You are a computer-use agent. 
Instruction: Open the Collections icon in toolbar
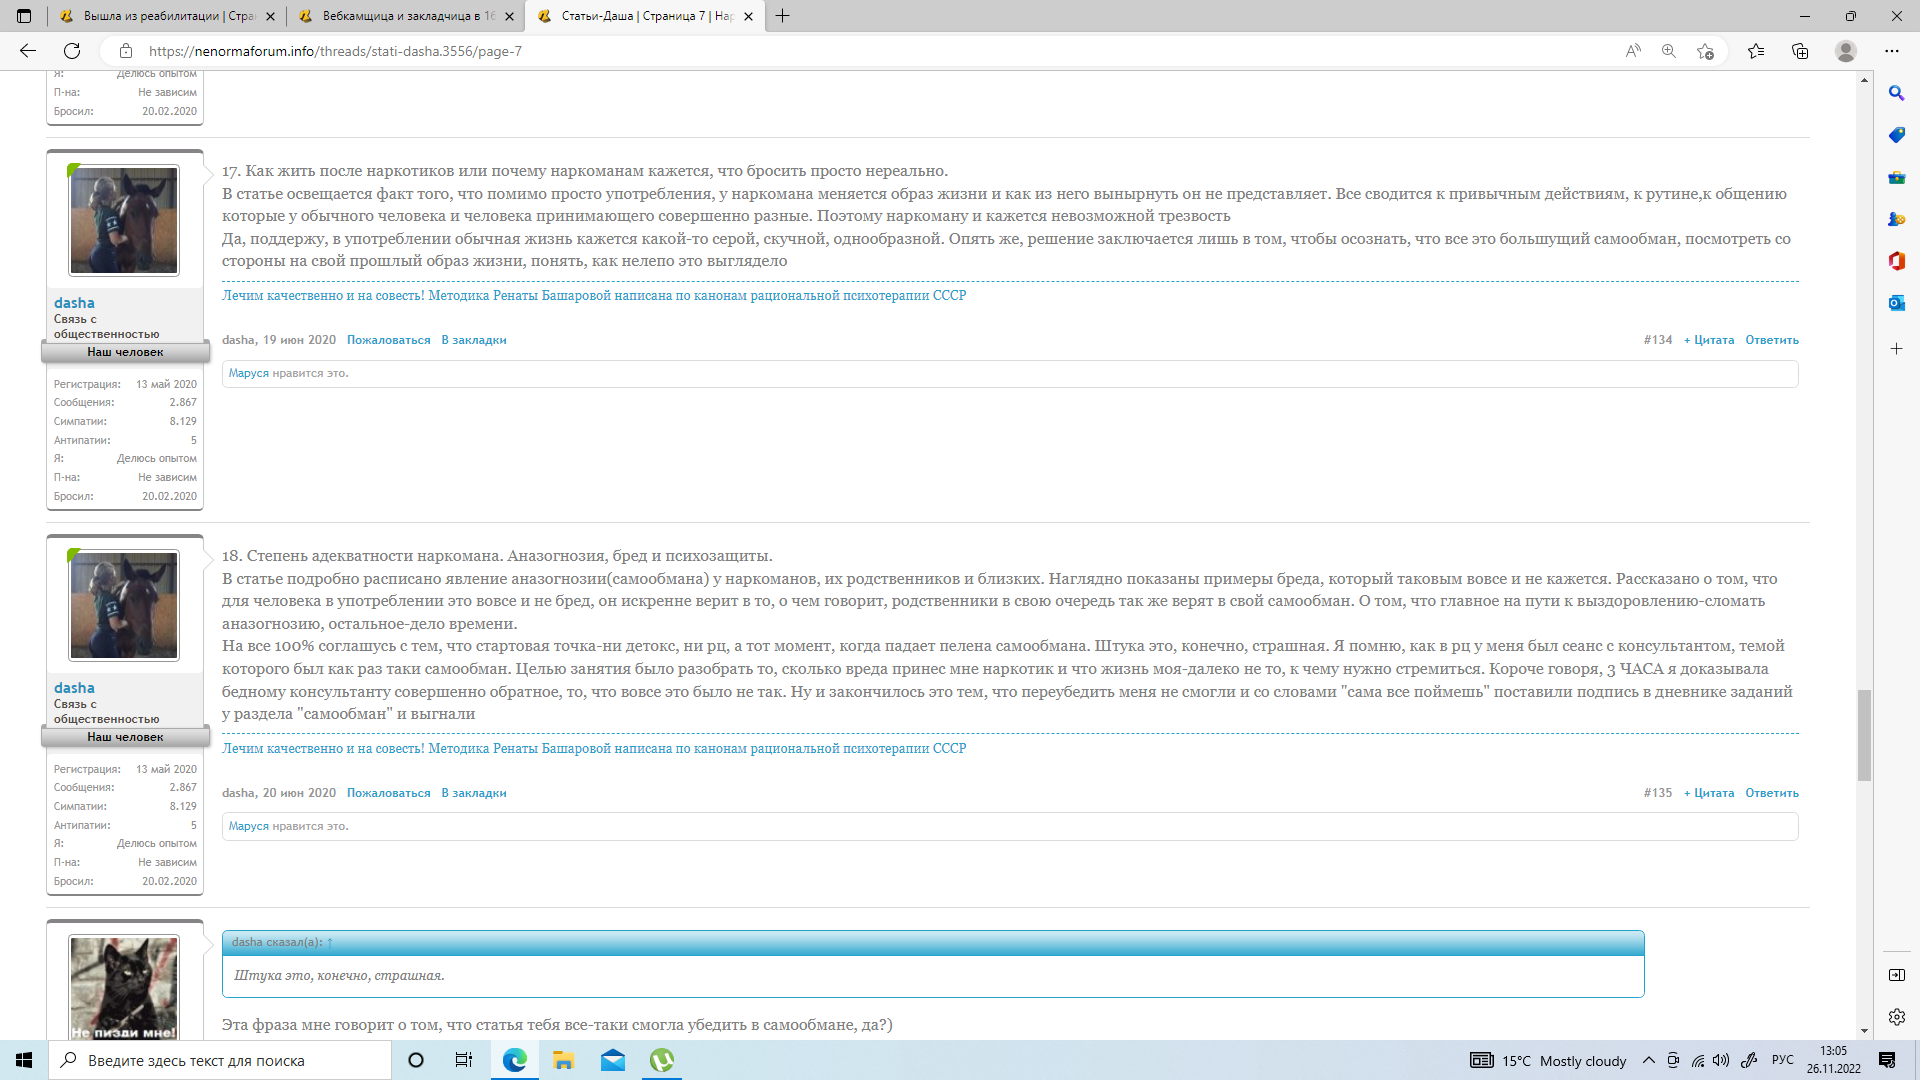1800,51
